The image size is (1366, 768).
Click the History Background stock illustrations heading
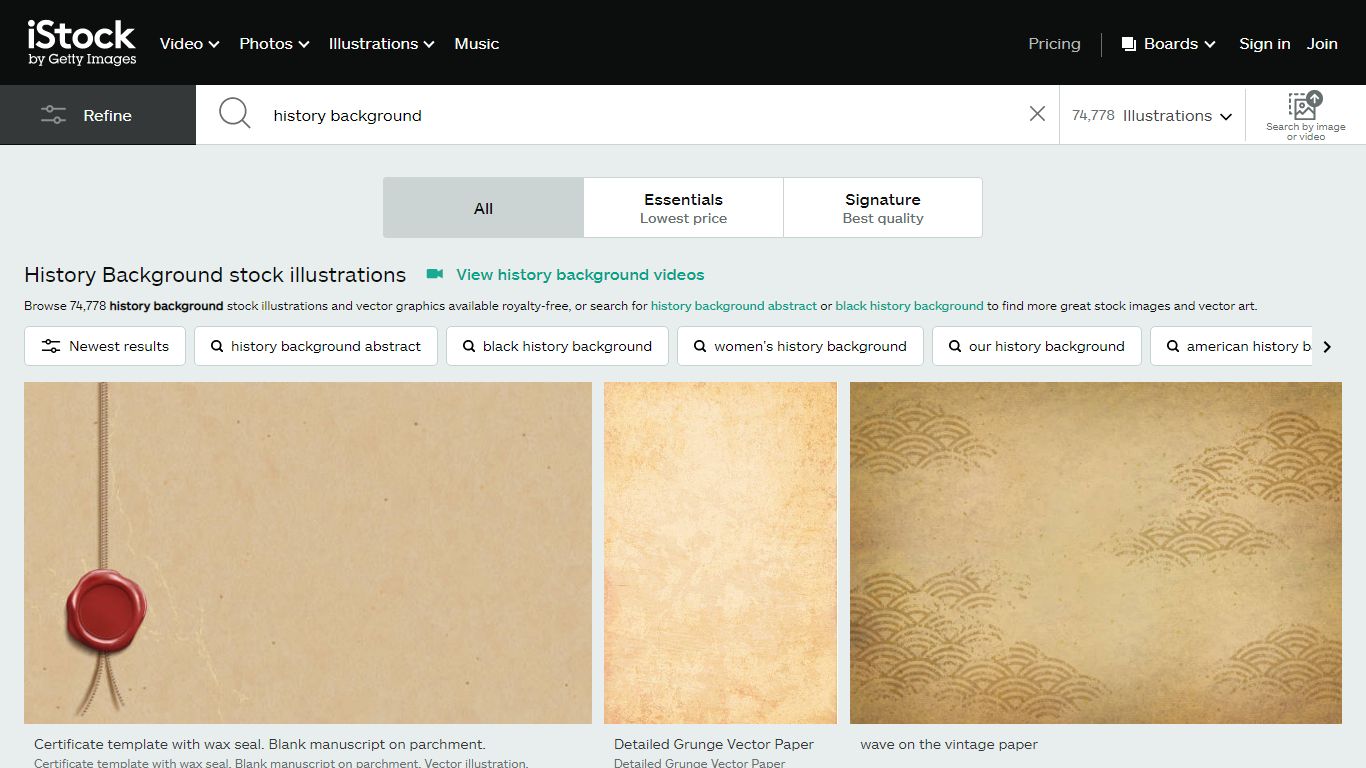click(215, 275)
